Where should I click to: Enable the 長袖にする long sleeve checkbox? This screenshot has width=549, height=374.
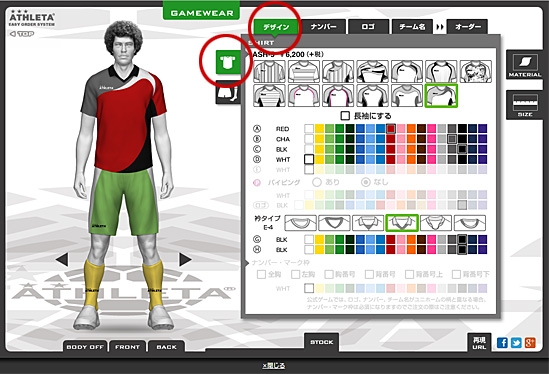(345, 116)
